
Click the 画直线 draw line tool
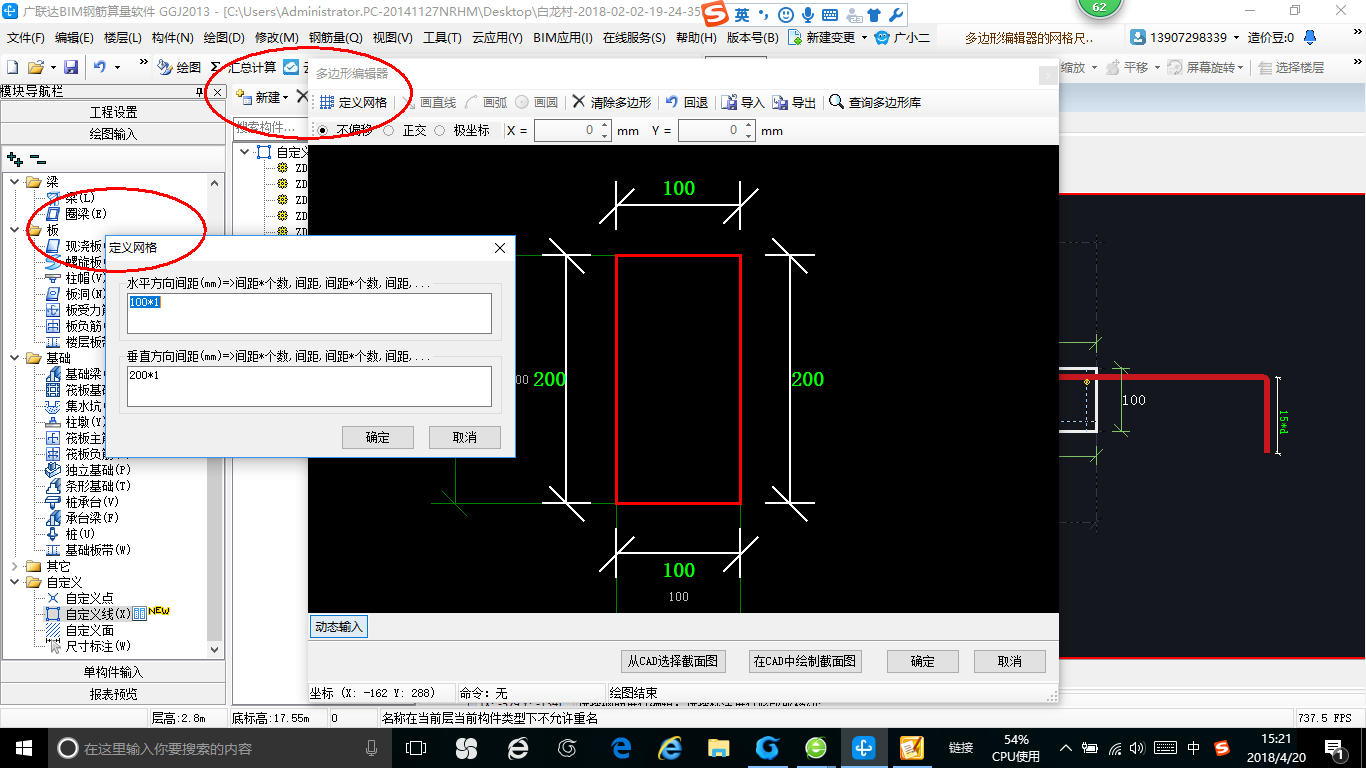point(428,102)
